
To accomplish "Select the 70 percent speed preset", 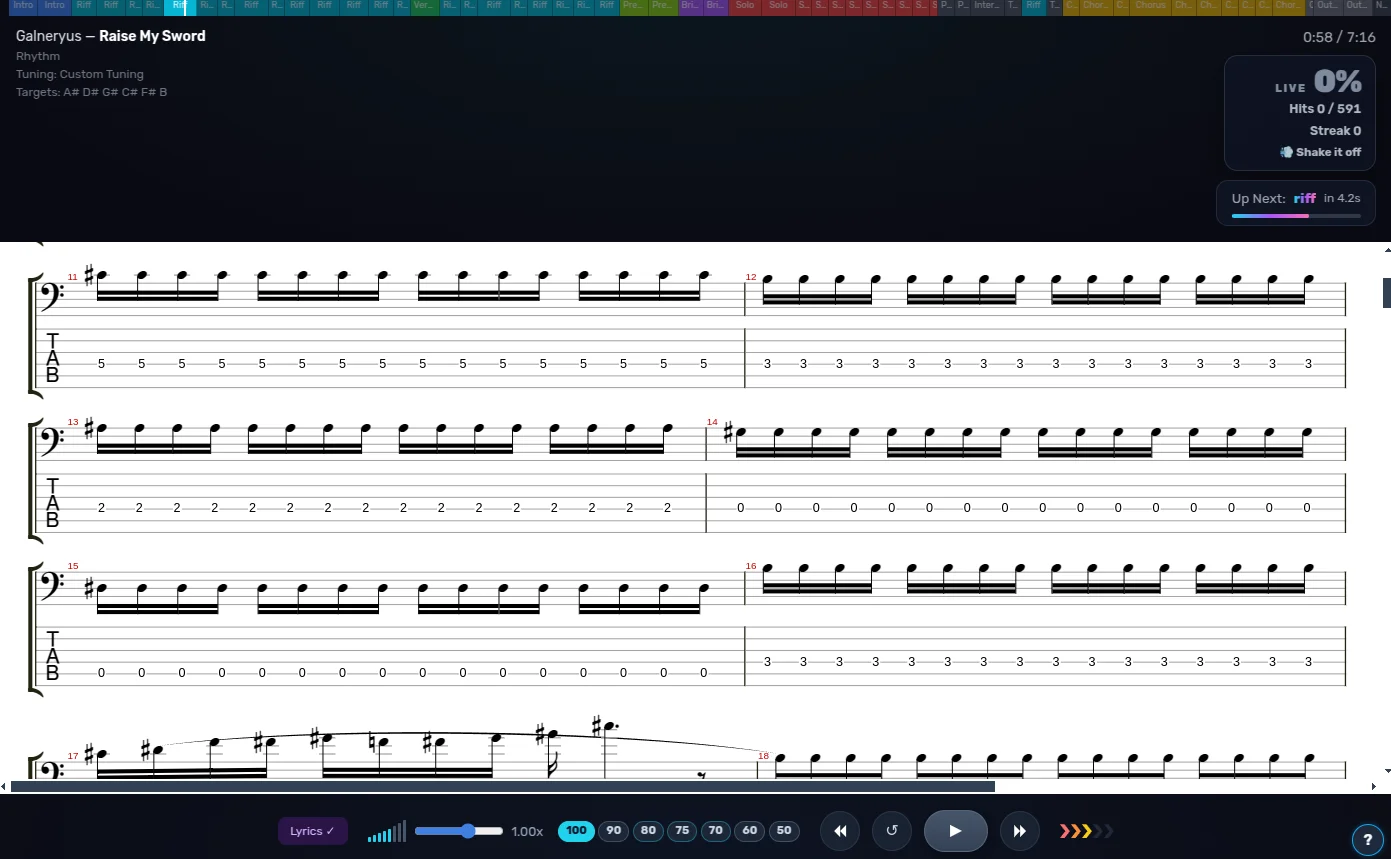I will click(x=716, y=831).
